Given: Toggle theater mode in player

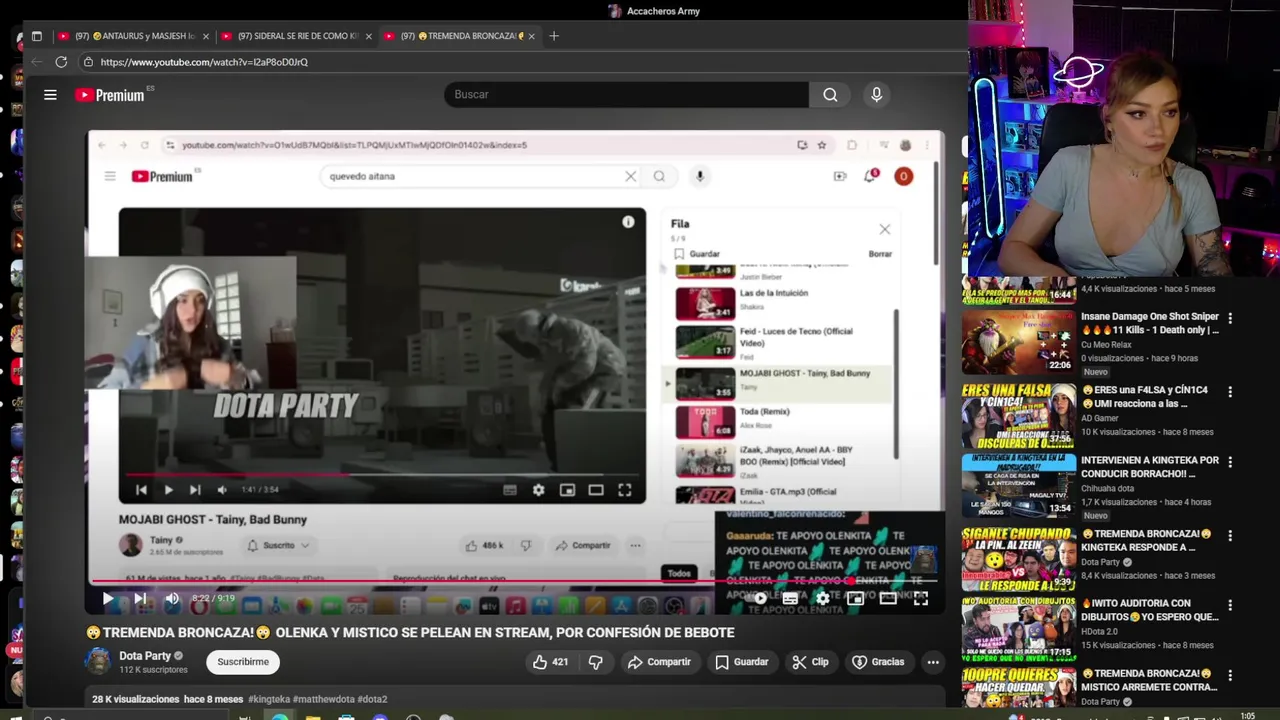Looking at the screenshot, I should pos(888,599).
